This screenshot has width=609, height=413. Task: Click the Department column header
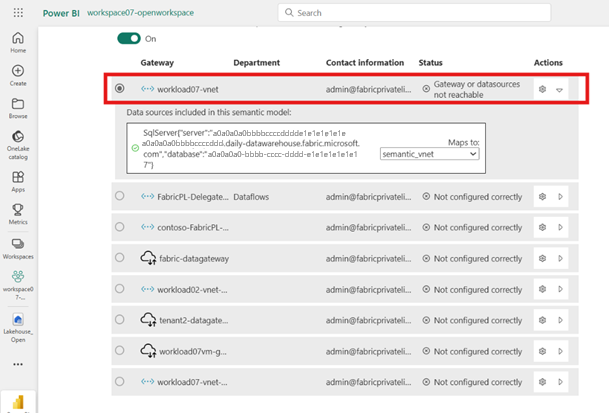click(257, 63)
